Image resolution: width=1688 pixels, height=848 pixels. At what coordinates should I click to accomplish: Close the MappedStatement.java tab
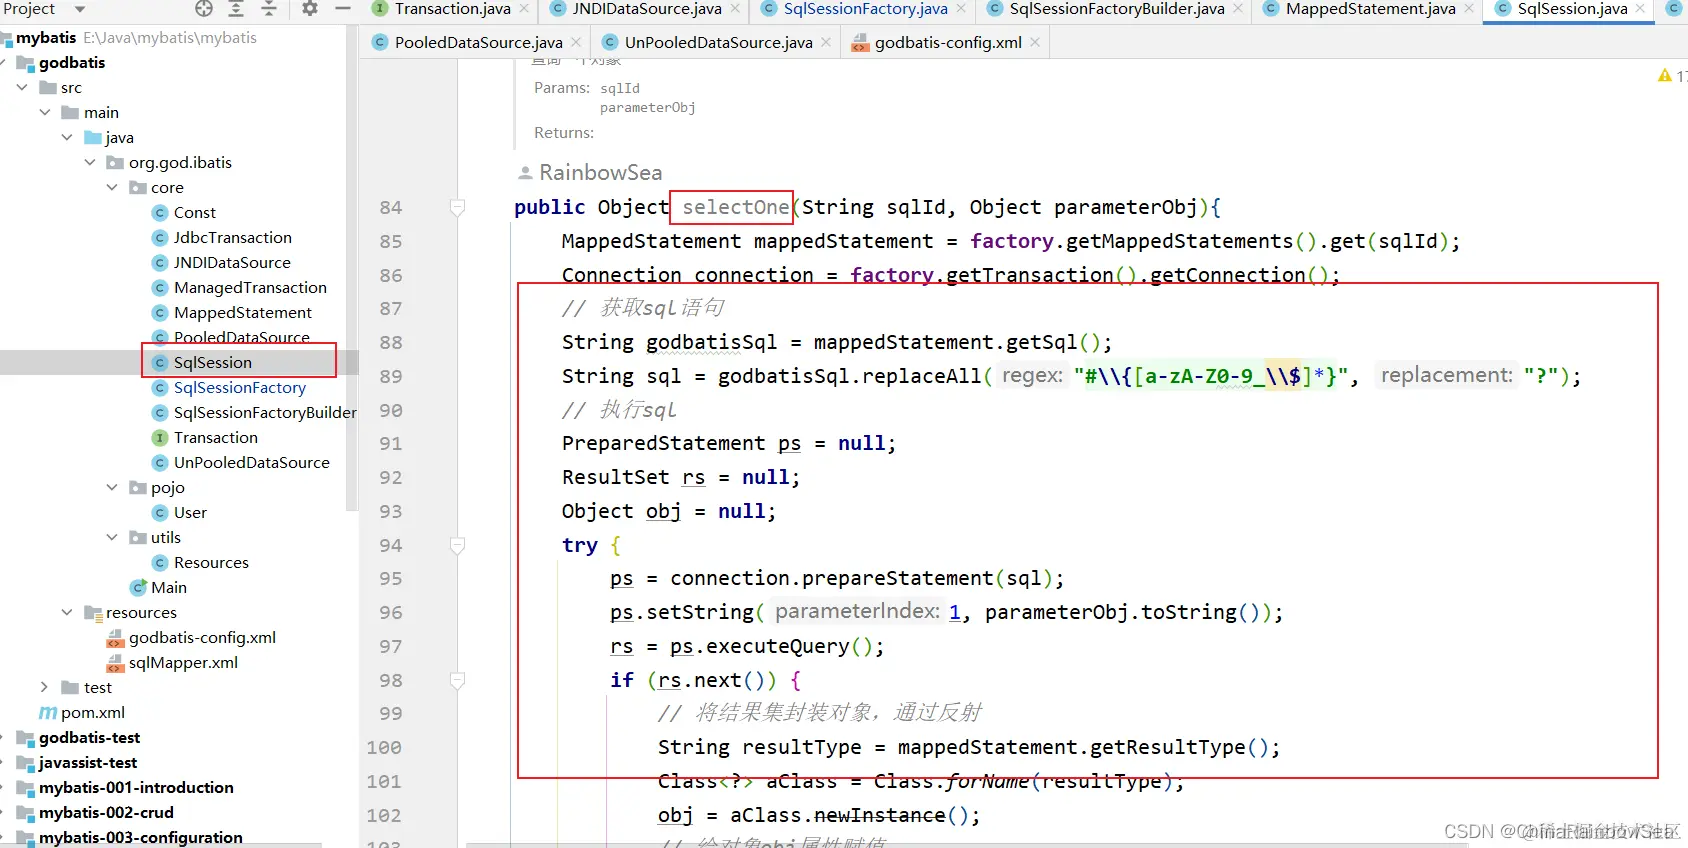(x=1469, y=9)
